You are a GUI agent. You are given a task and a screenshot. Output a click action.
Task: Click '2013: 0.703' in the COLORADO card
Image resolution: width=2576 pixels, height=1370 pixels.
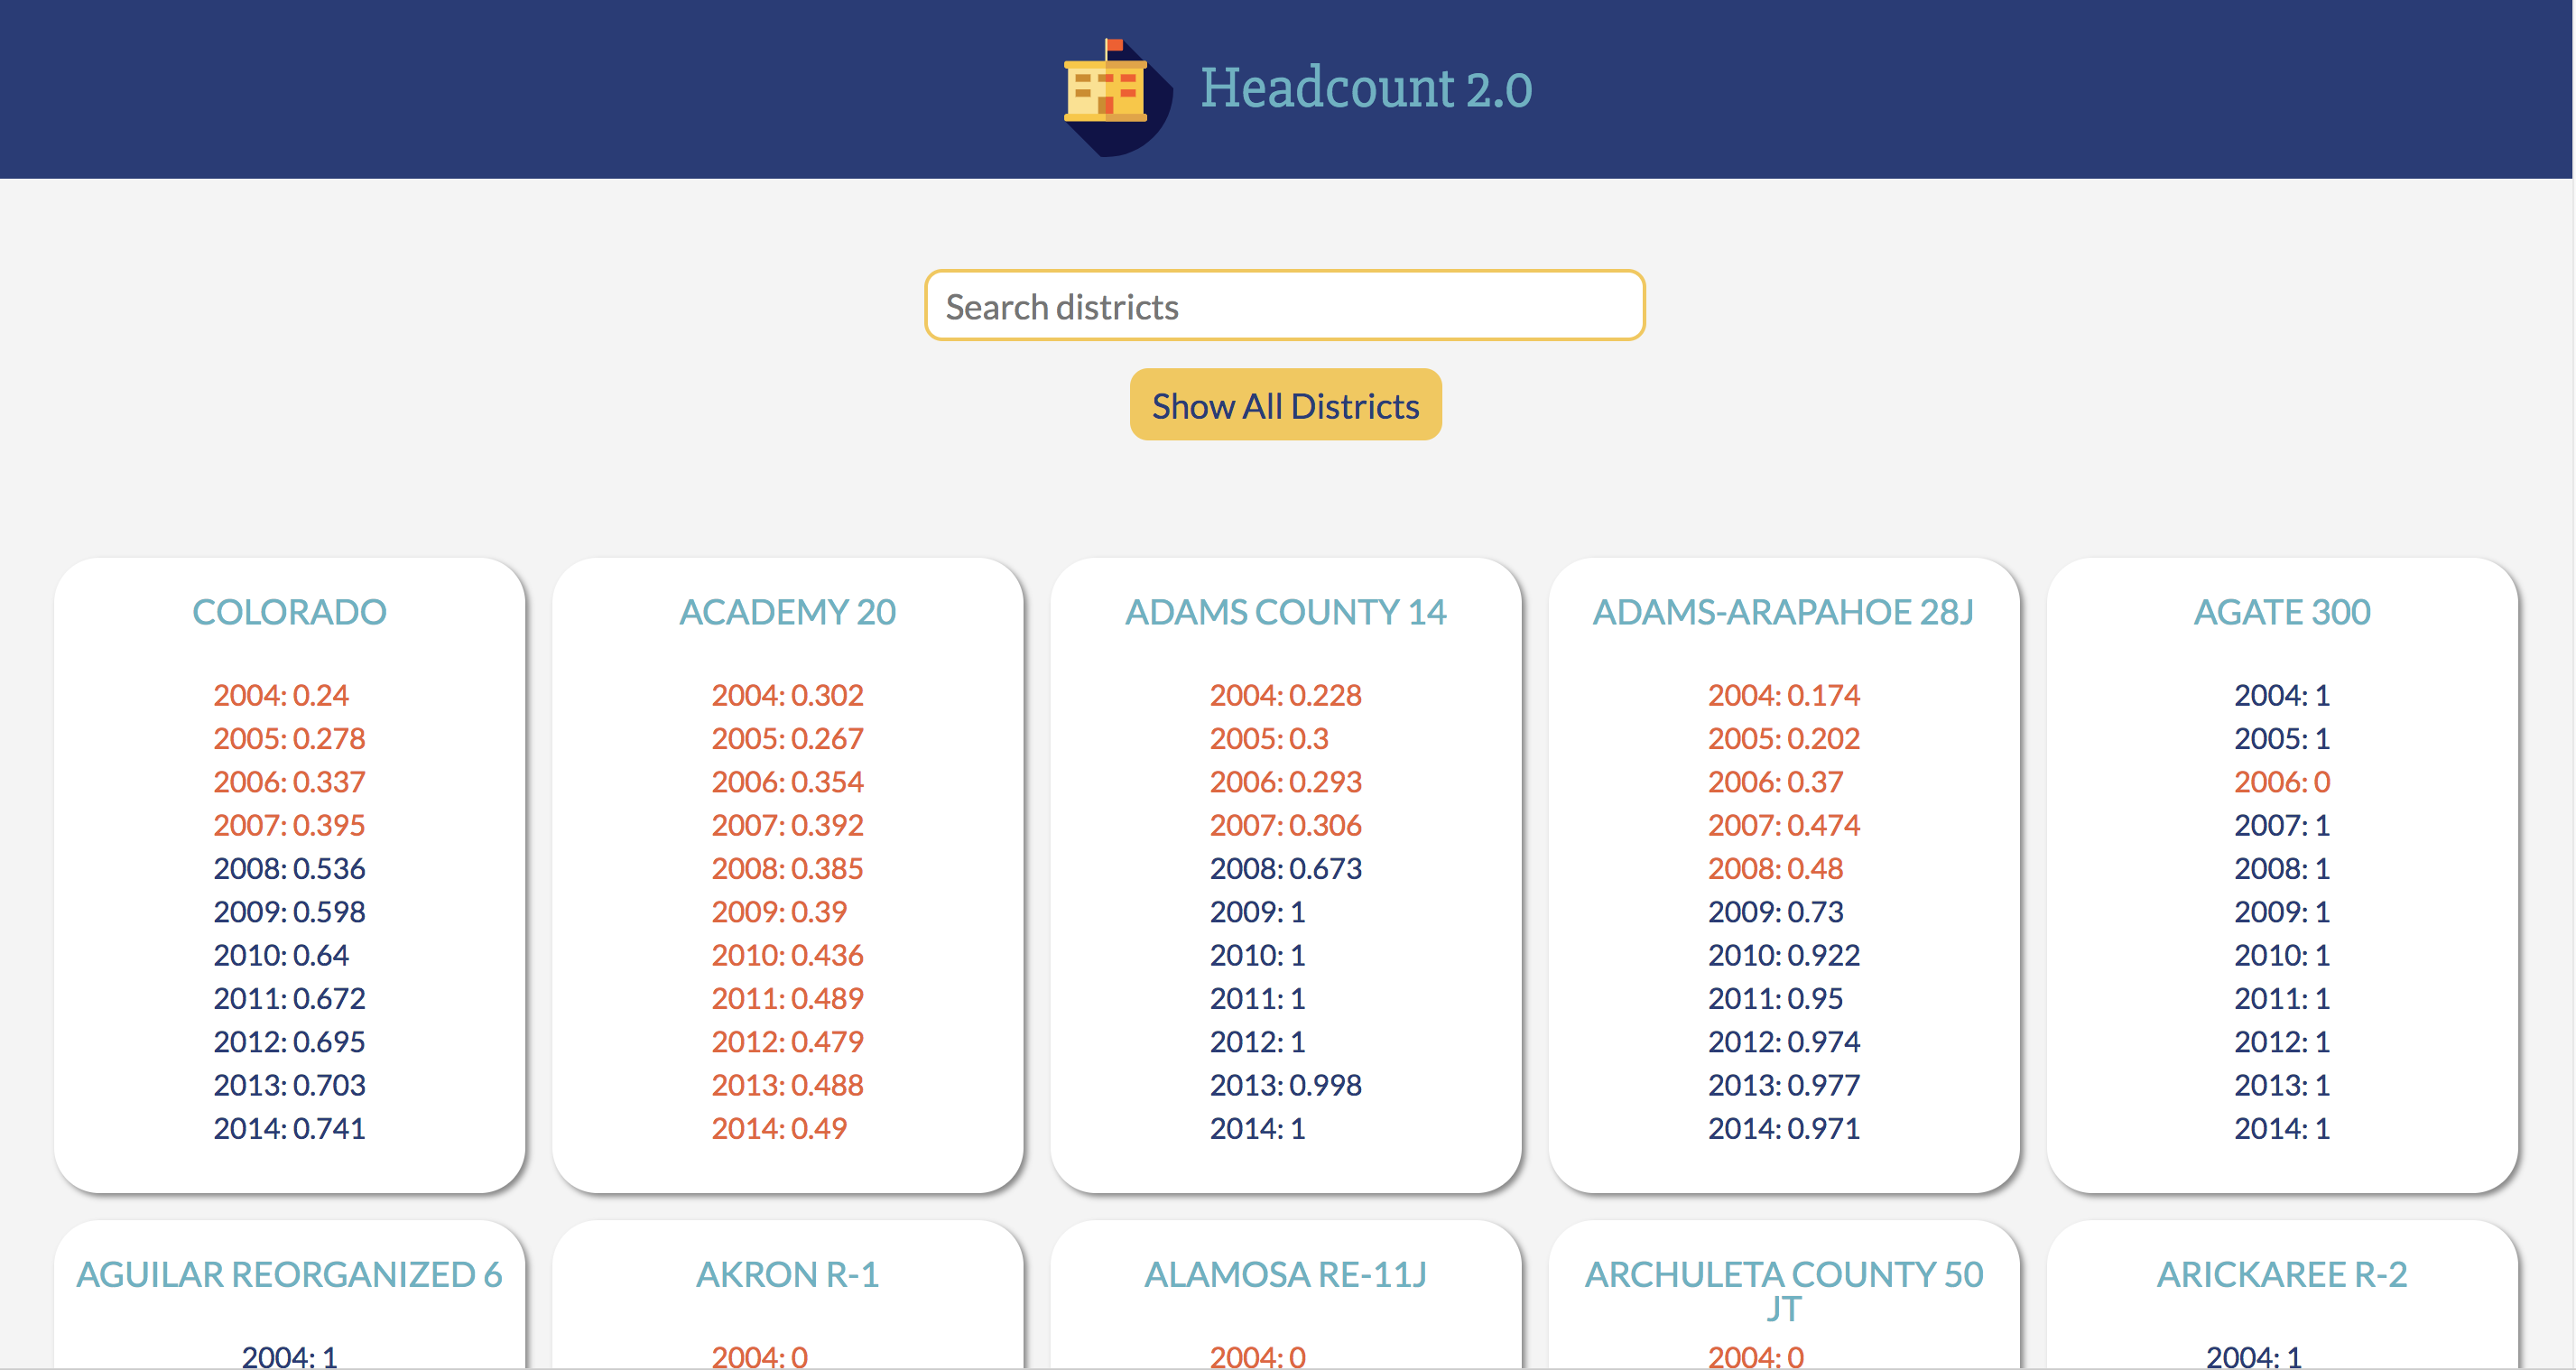coord(289,1085)
